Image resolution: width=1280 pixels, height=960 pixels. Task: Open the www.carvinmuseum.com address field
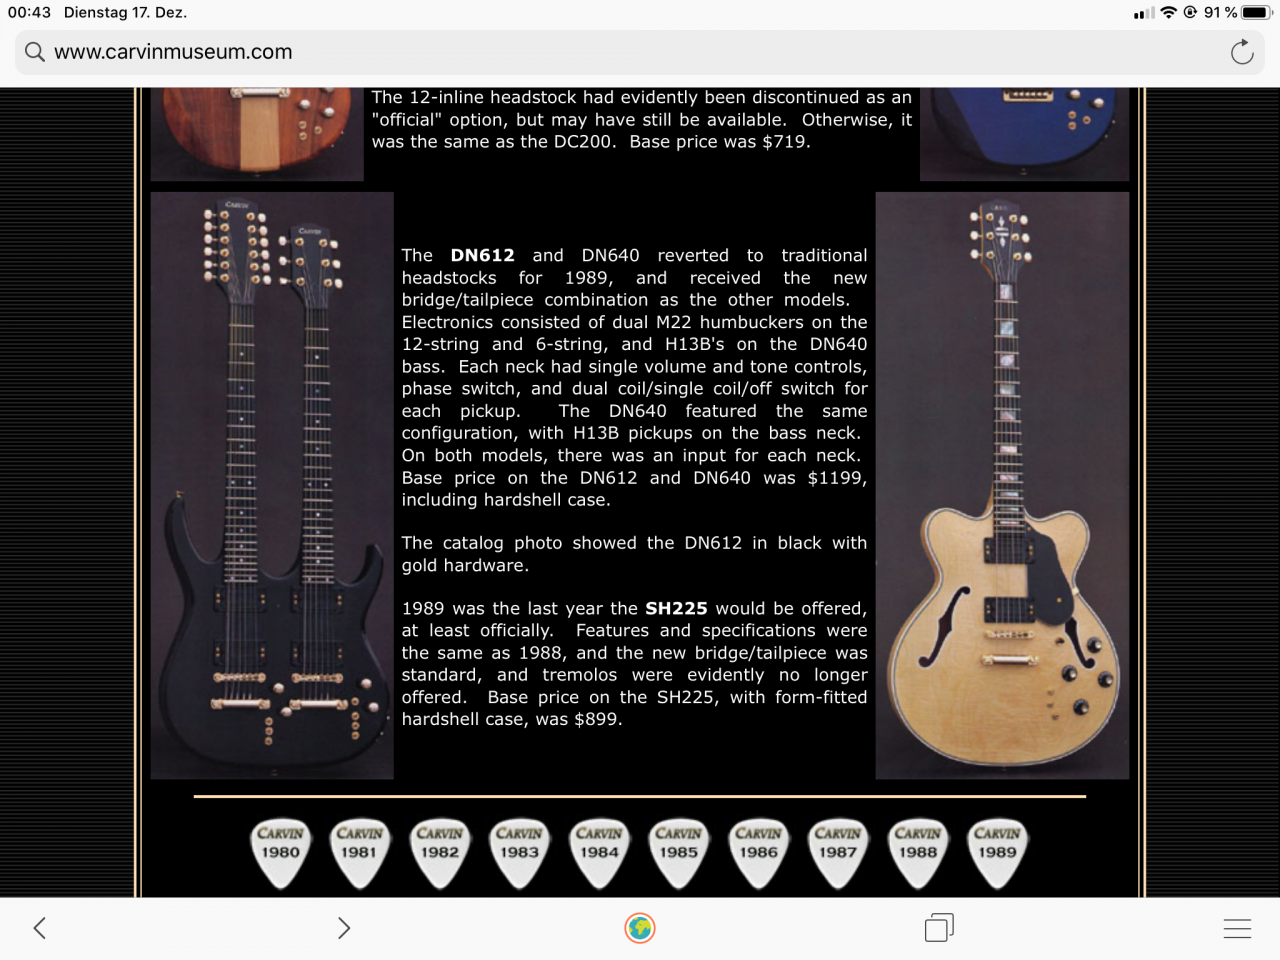point(640,52)
